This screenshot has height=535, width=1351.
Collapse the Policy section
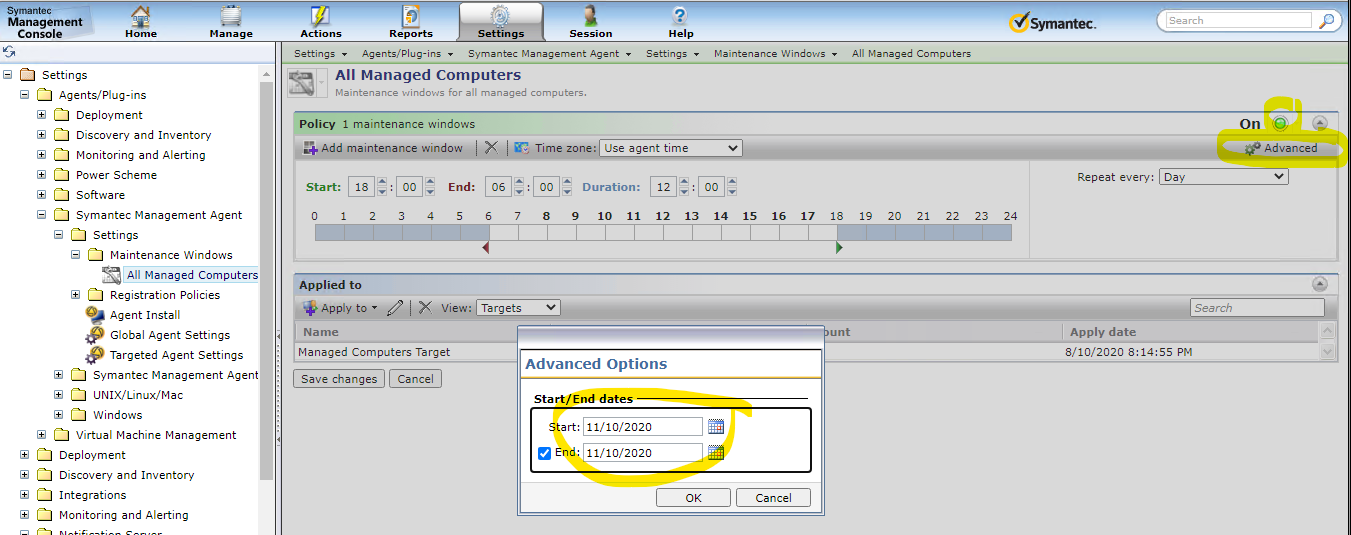click(x=1319, y=123)
